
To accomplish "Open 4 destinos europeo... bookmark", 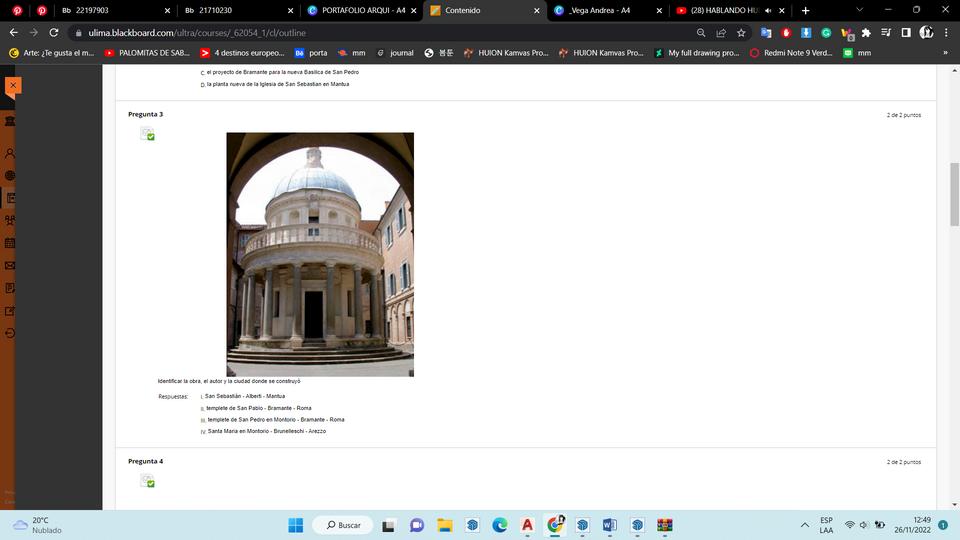I will coord(242,53).
